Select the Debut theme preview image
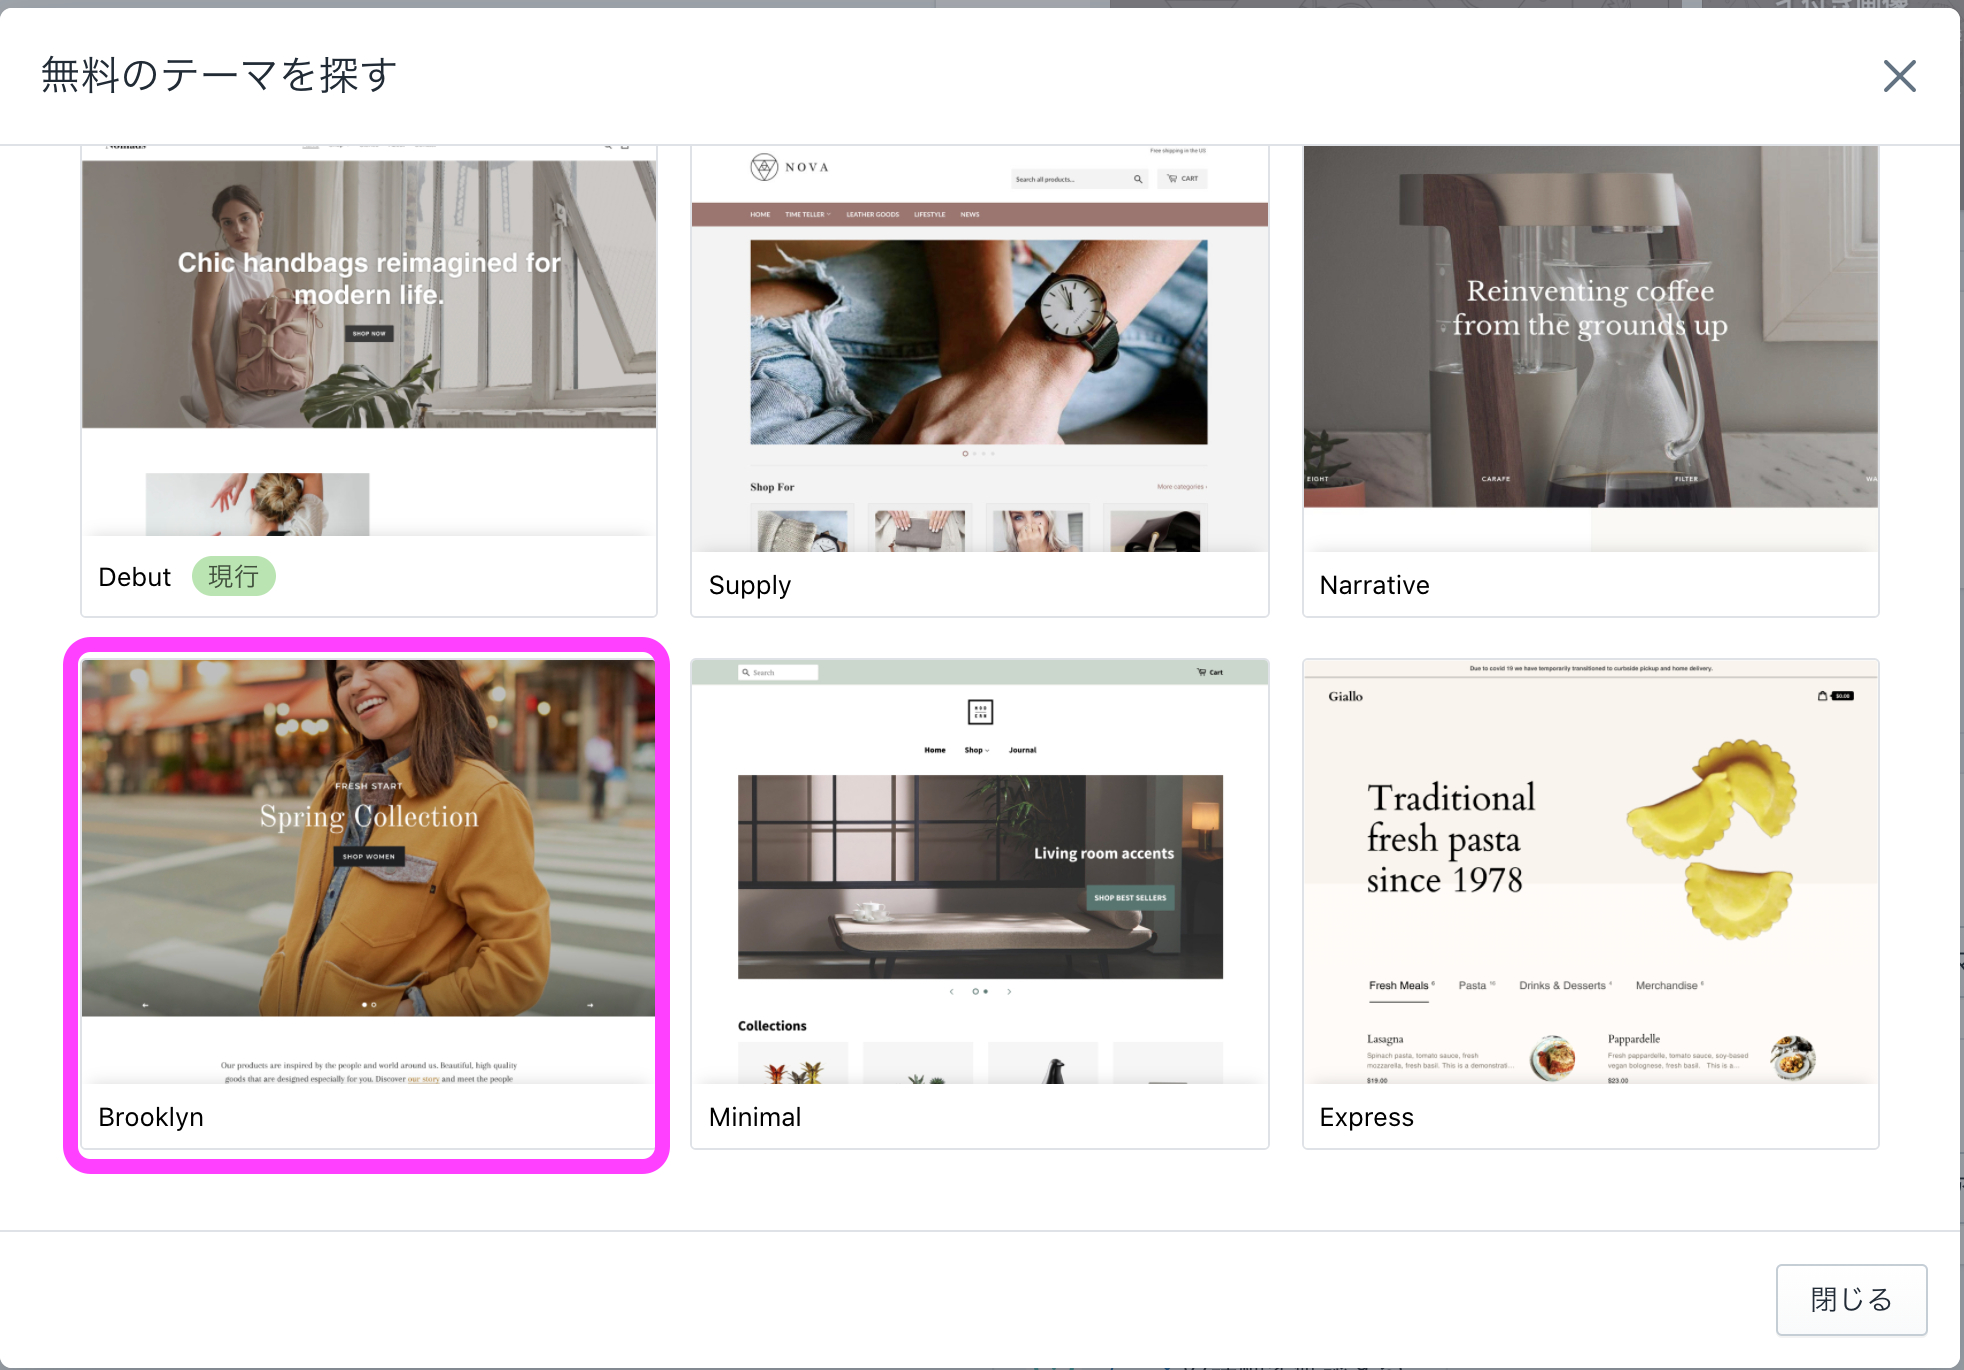 [369, 340]
